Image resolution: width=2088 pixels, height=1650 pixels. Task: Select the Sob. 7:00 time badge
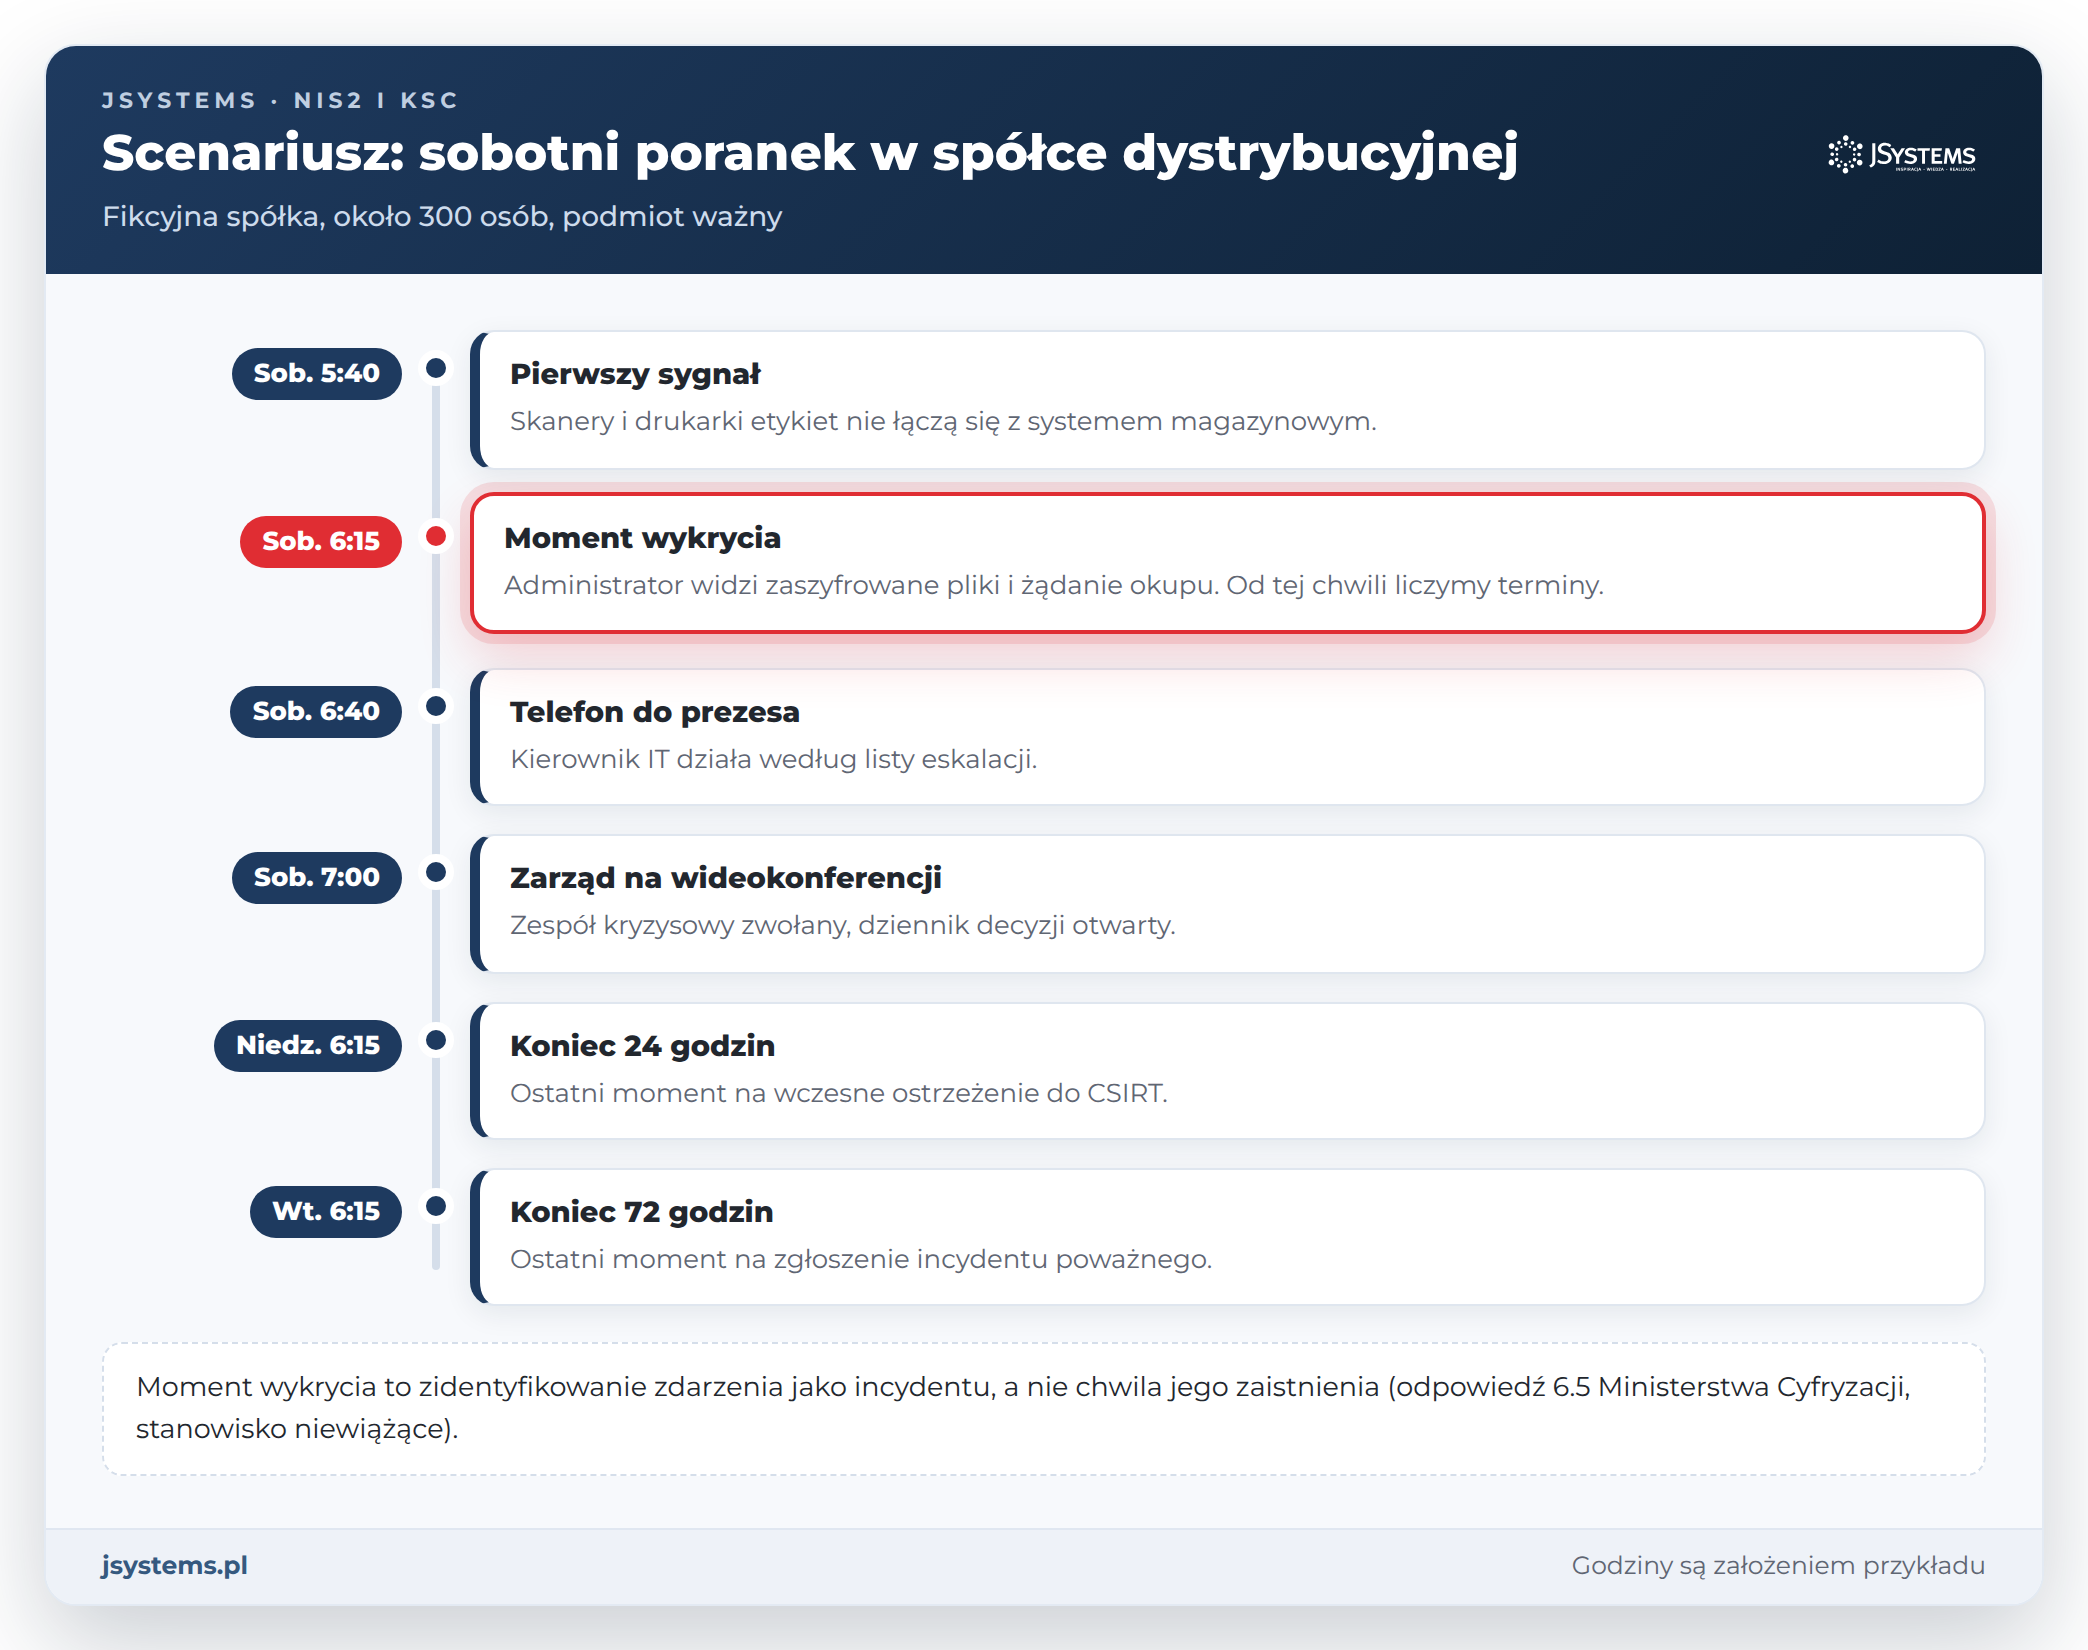[x=317, y=878]
